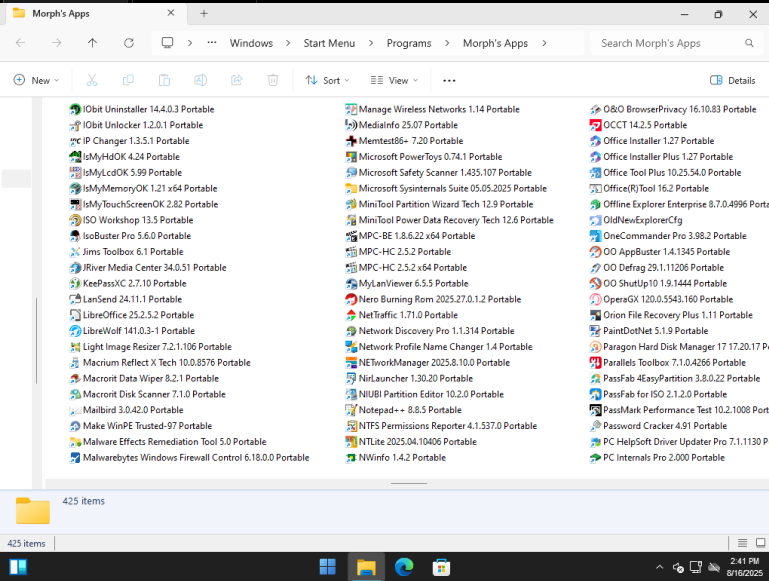The width and height of the screenshot is (769, 581).
Task: Select the PaintDotNet 5.1.9 icon
Action: pyautogui.click(x=595, y=331)
